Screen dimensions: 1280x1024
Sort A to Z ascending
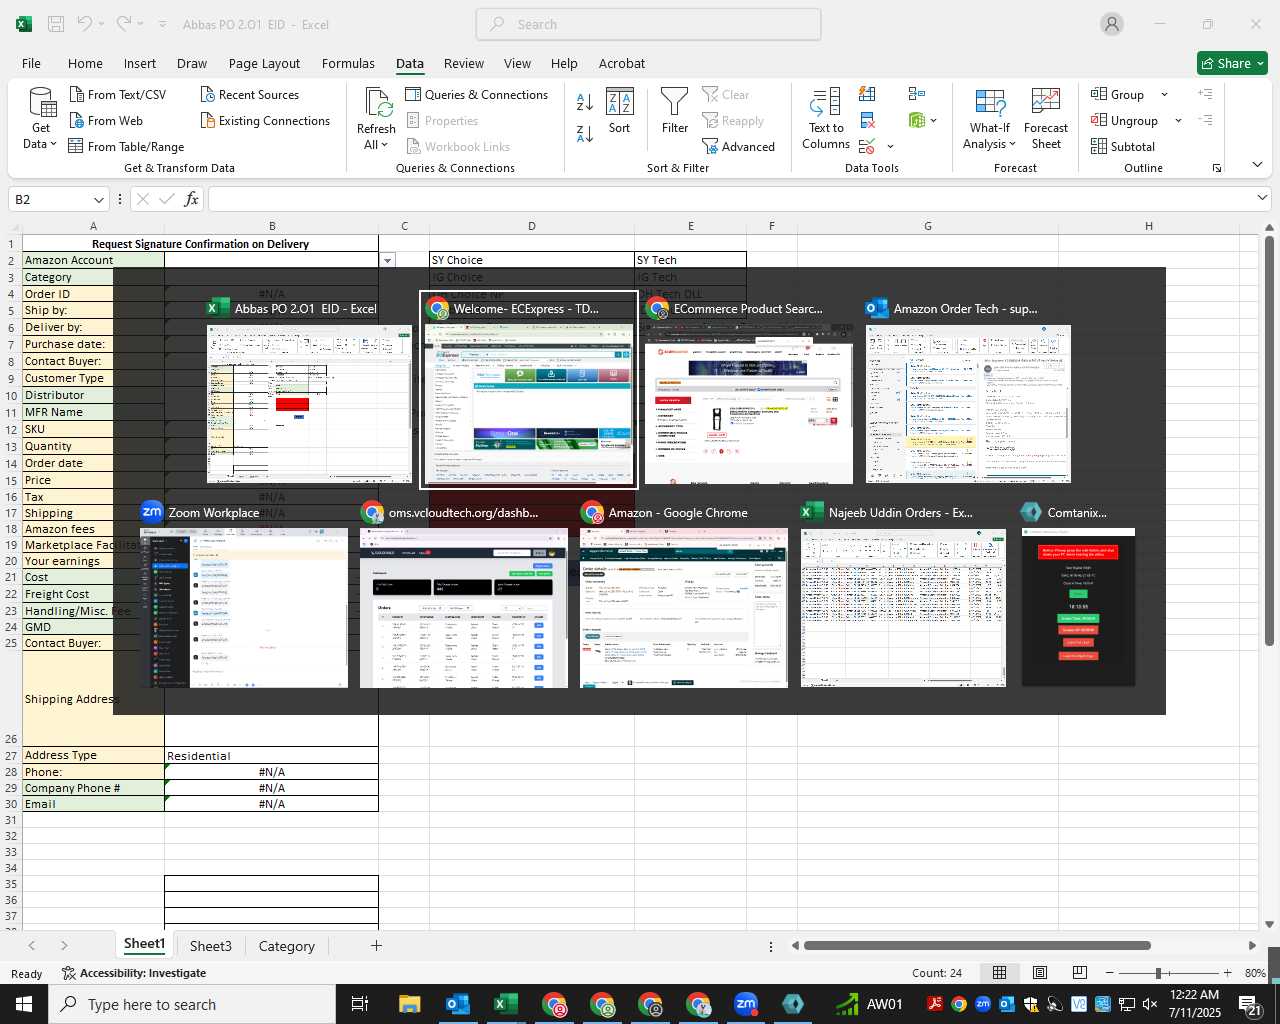(585, 101)
